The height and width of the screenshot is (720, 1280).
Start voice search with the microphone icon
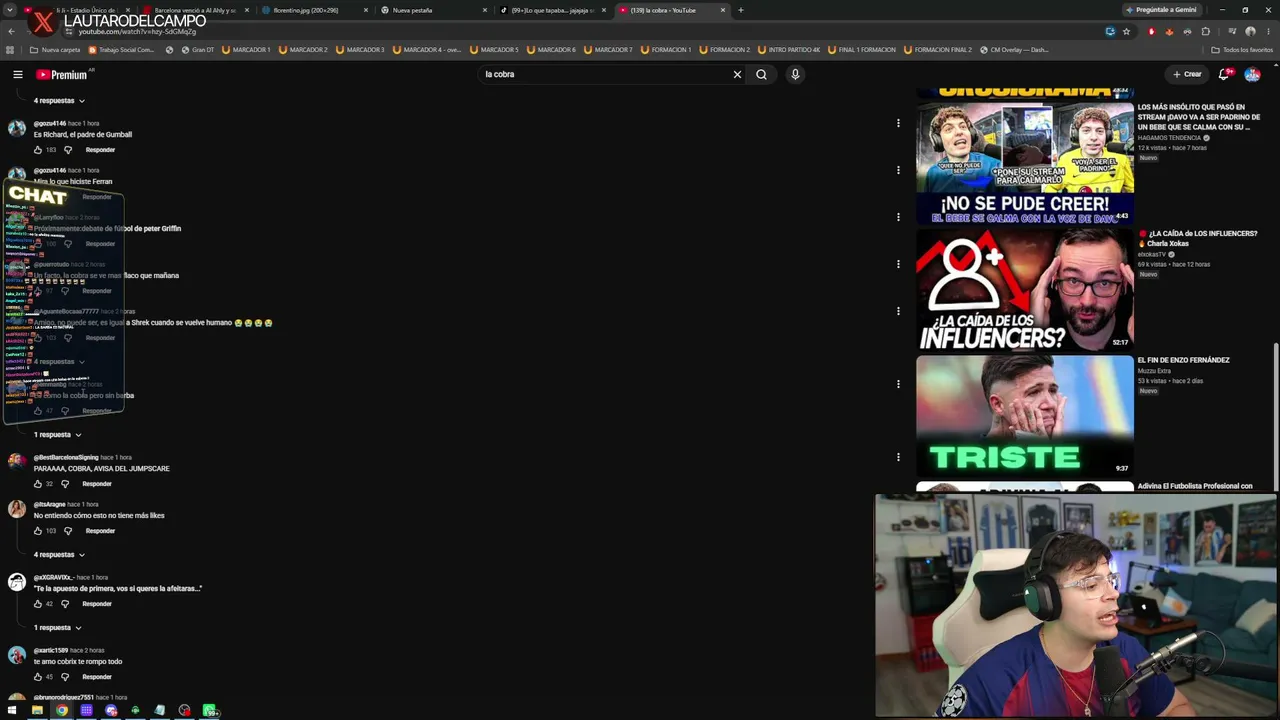pos(795,74)
